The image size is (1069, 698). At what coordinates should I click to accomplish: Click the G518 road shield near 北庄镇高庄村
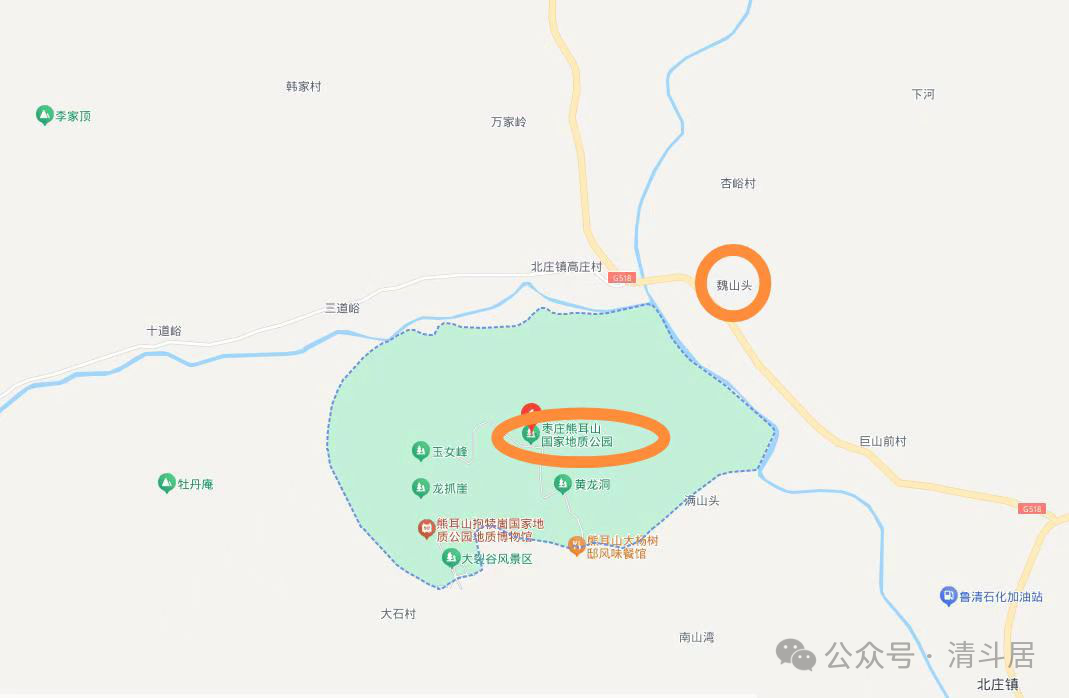(x=622, y=278)
